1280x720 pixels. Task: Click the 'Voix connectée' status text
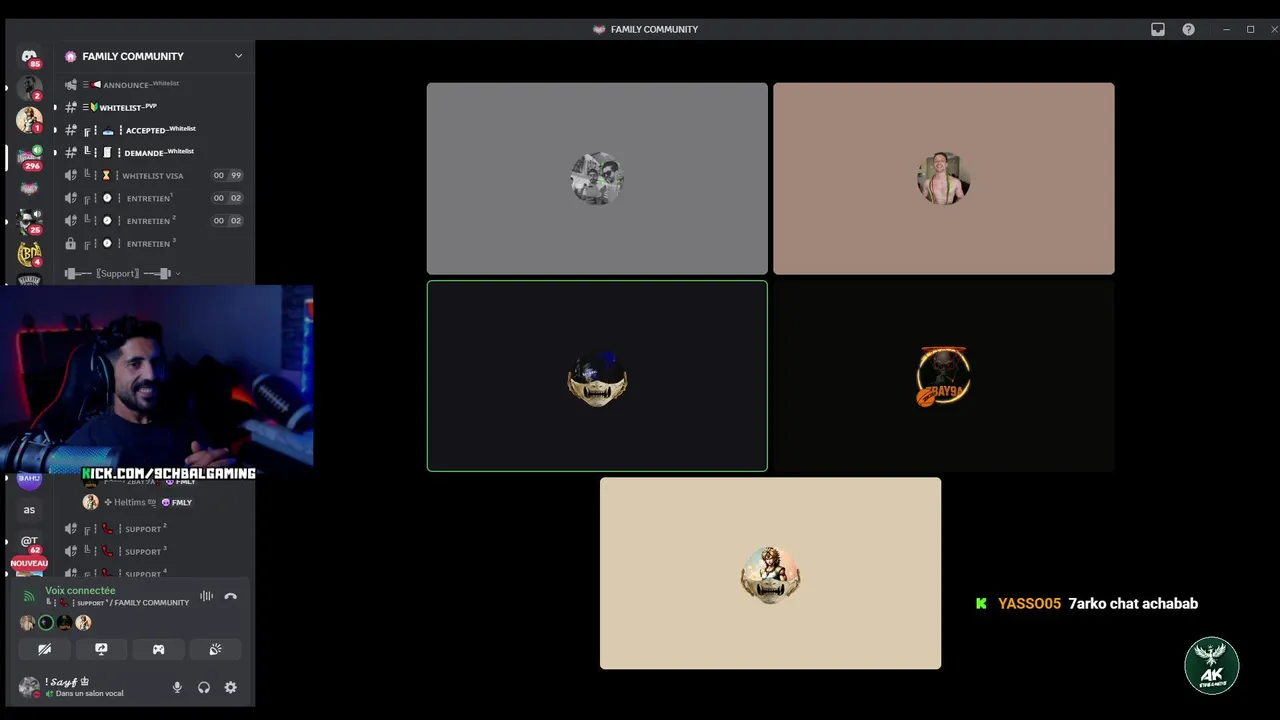coord(80,590)
